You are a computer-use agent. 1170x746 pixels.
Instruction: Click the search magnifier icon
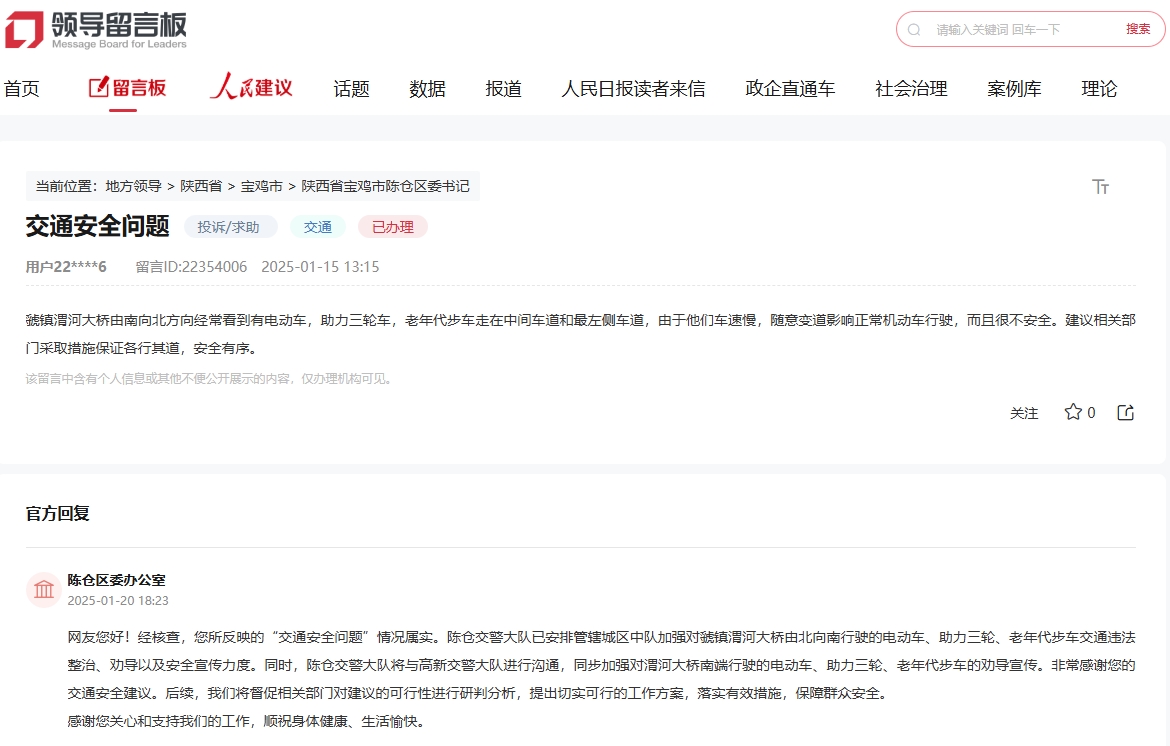coord(914,30)
